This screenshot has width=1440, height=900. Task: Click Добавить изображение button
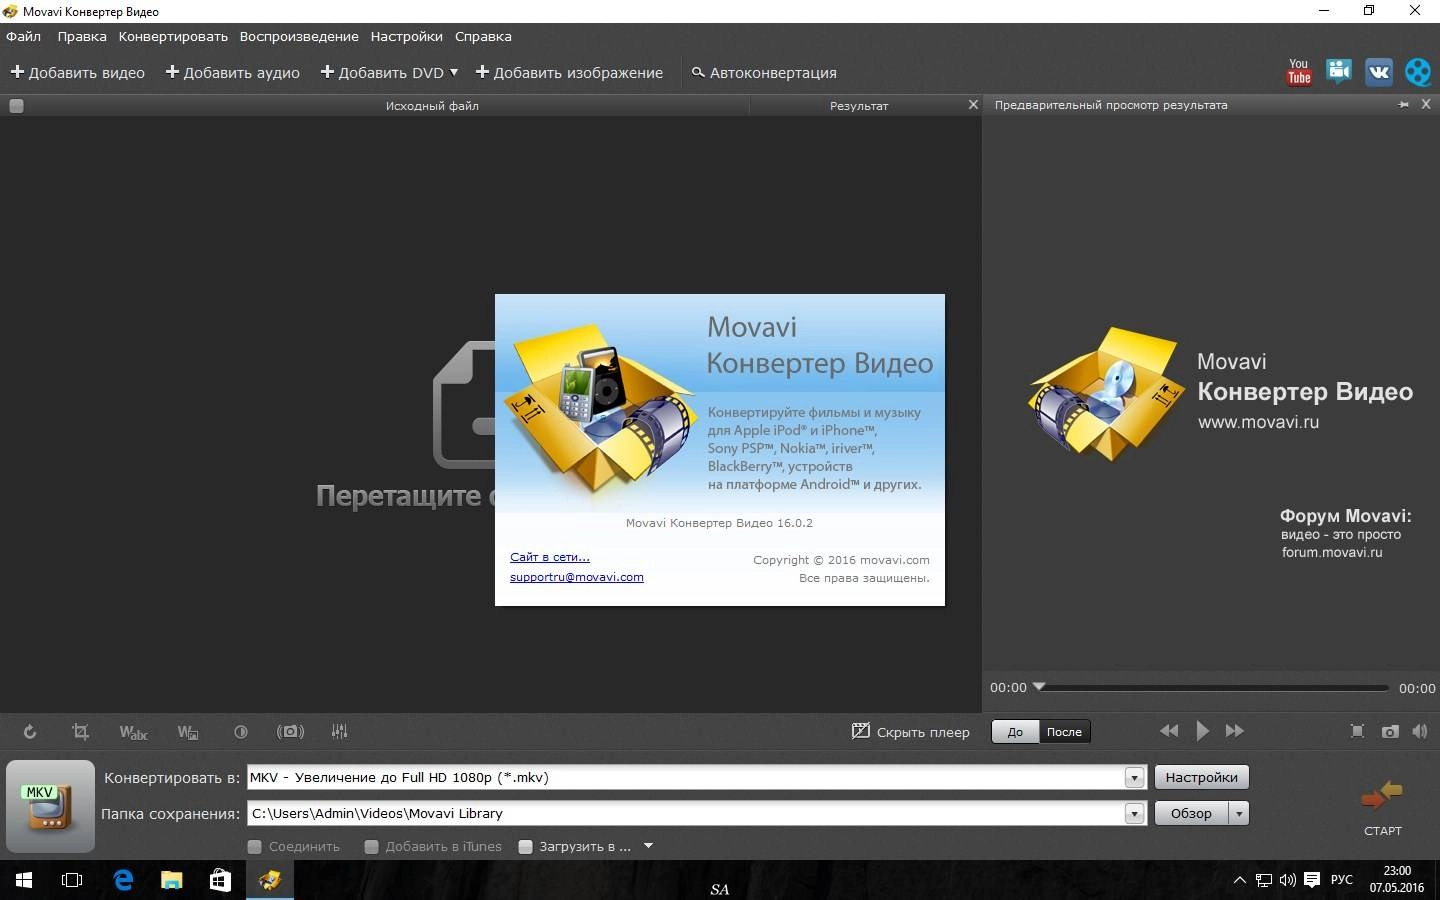tap(568, 72)
